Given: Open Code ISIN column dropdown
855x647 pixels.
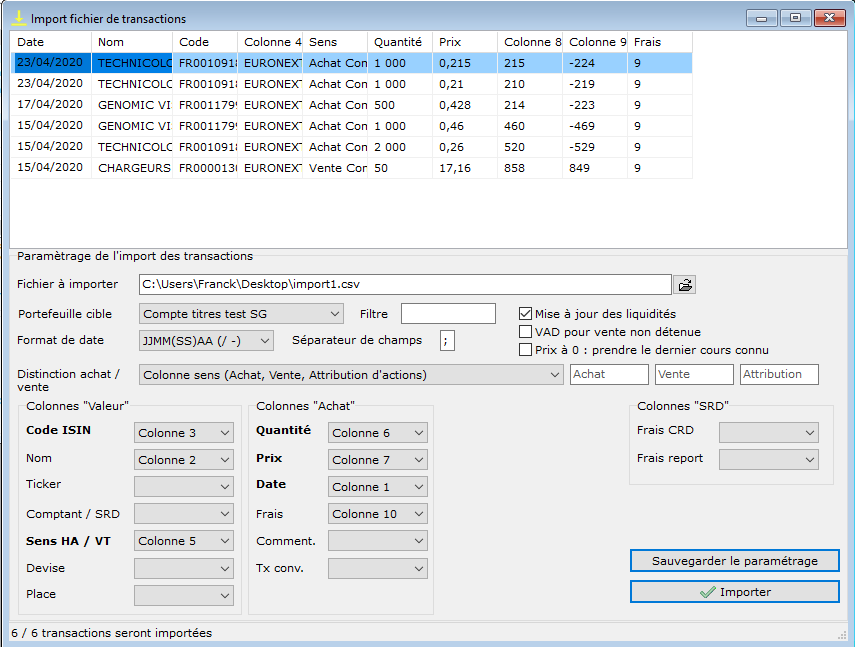Looking at the screenshot, I should coord(184,433).
